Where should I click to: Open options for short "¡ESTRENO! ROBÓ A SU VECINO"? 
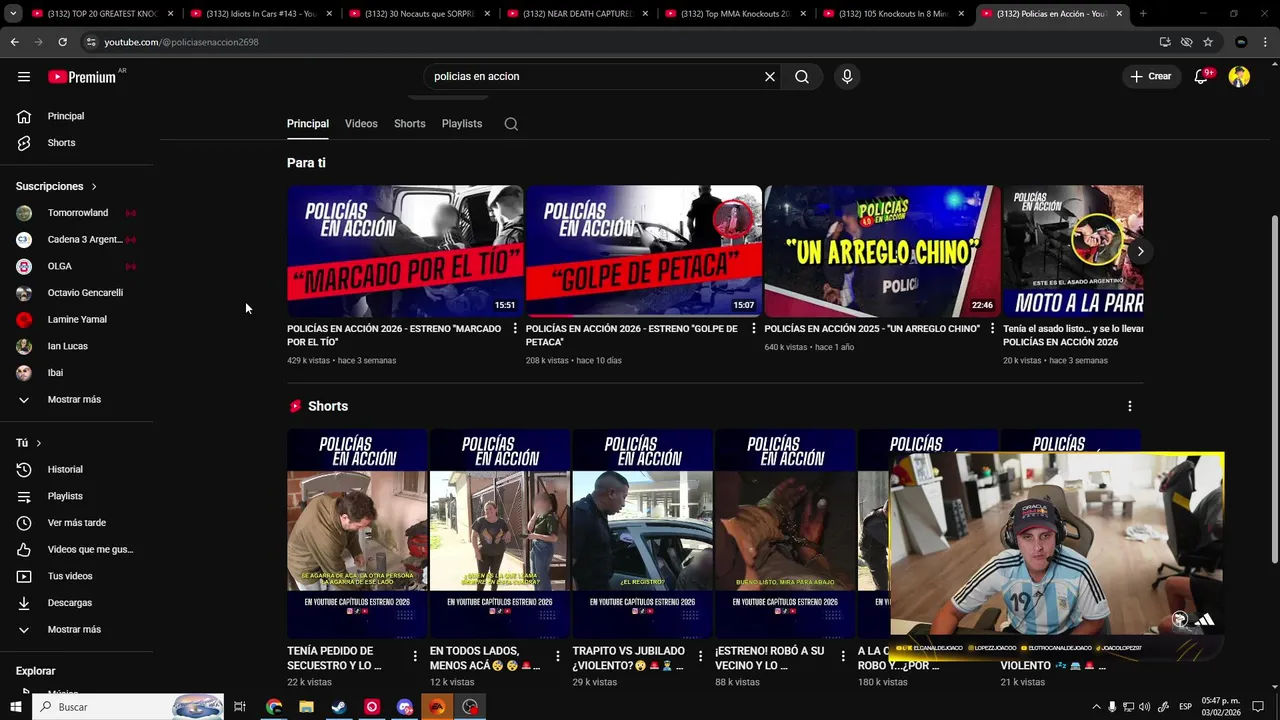pos(843,657)
